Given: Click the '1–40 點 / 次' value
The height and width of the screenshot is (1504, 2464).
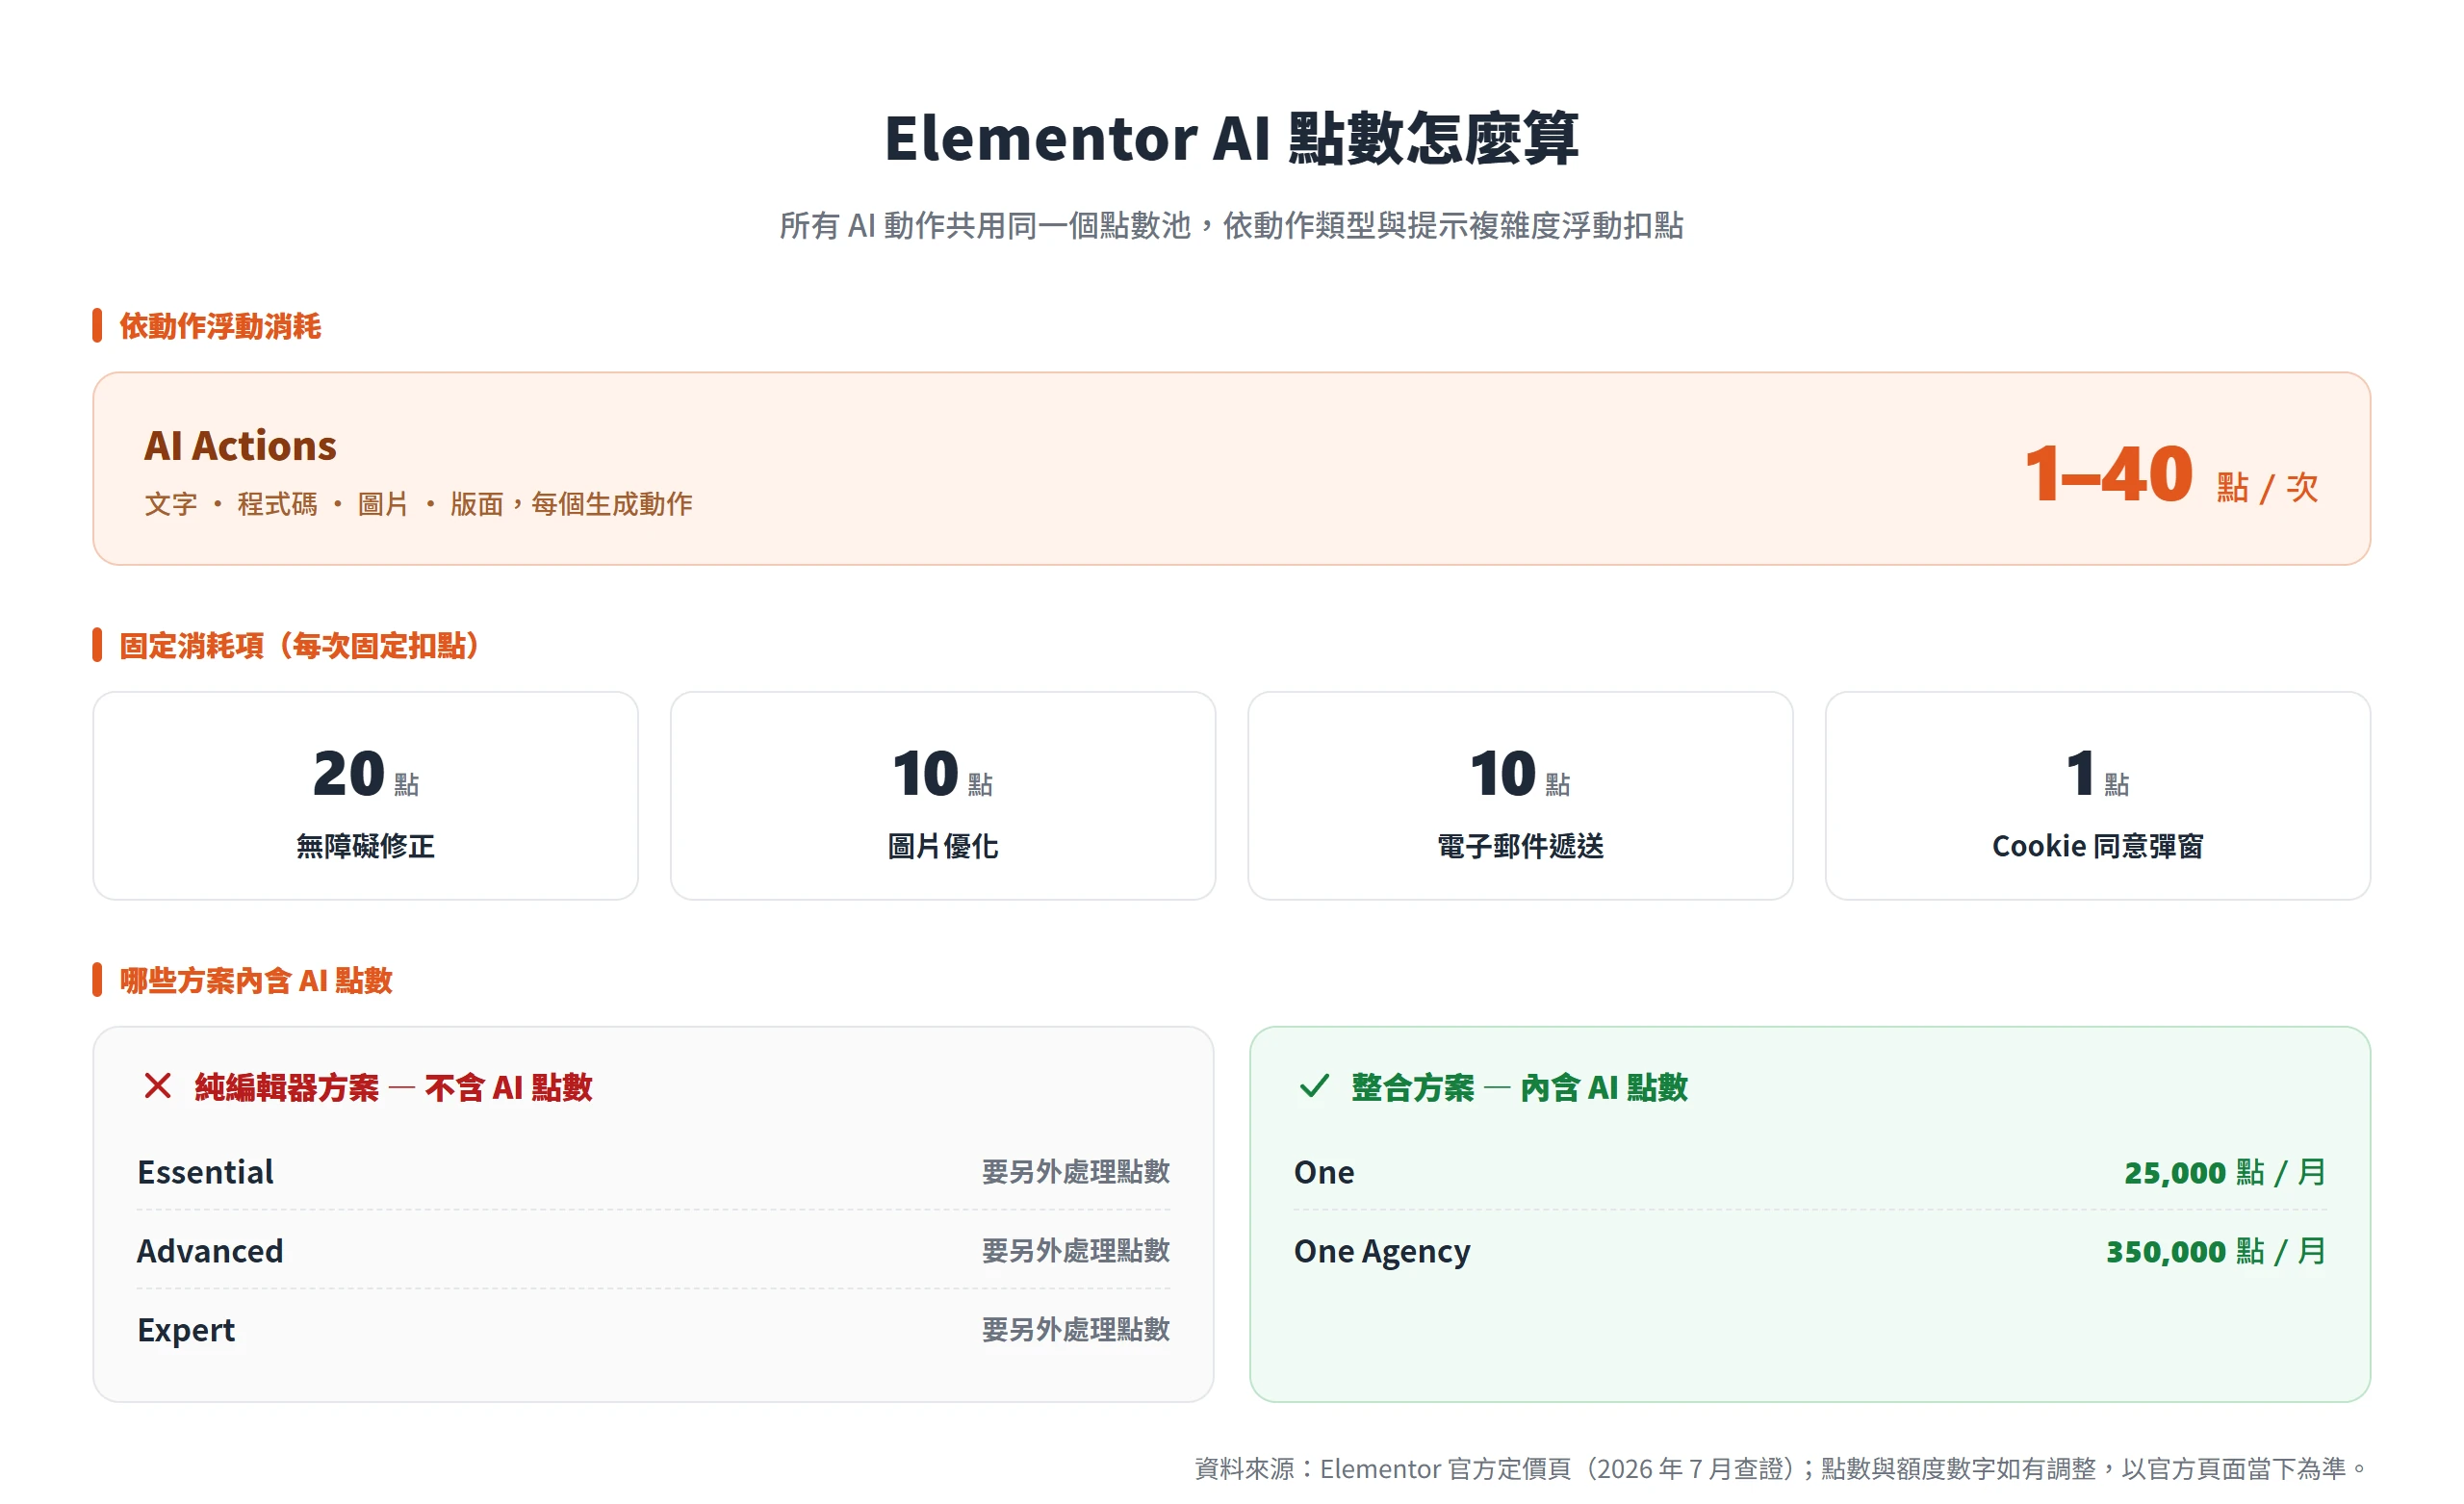Looking at the screenshot, I should 2172,475.
